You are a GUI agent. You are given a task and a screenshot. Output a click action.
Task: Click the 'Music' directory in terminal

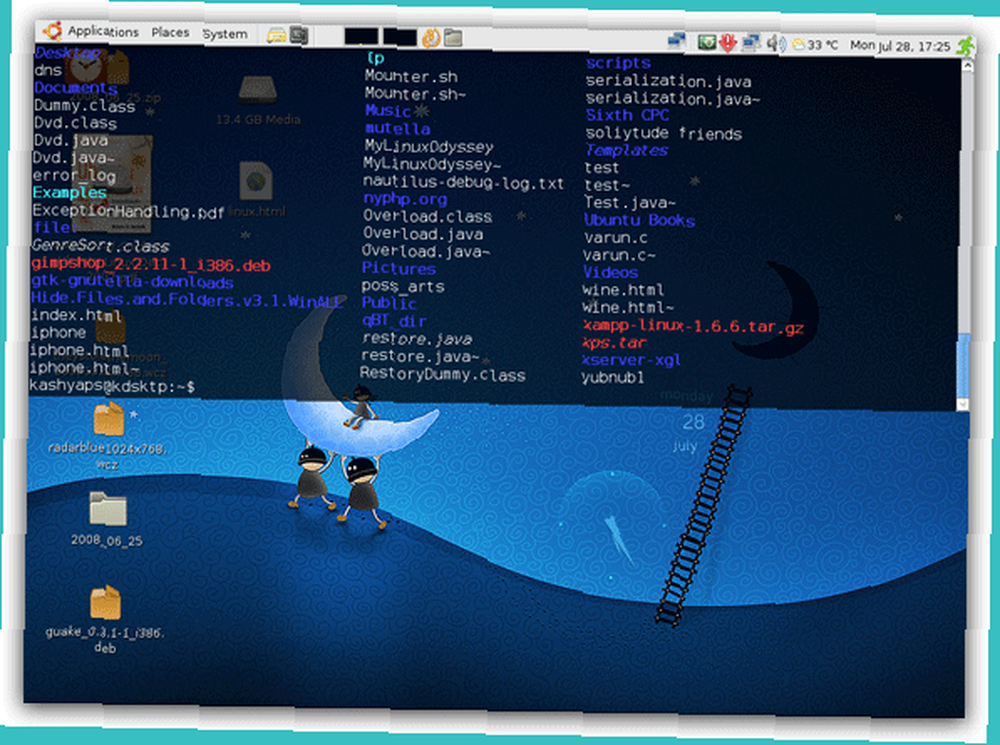(x=388, y=110)
